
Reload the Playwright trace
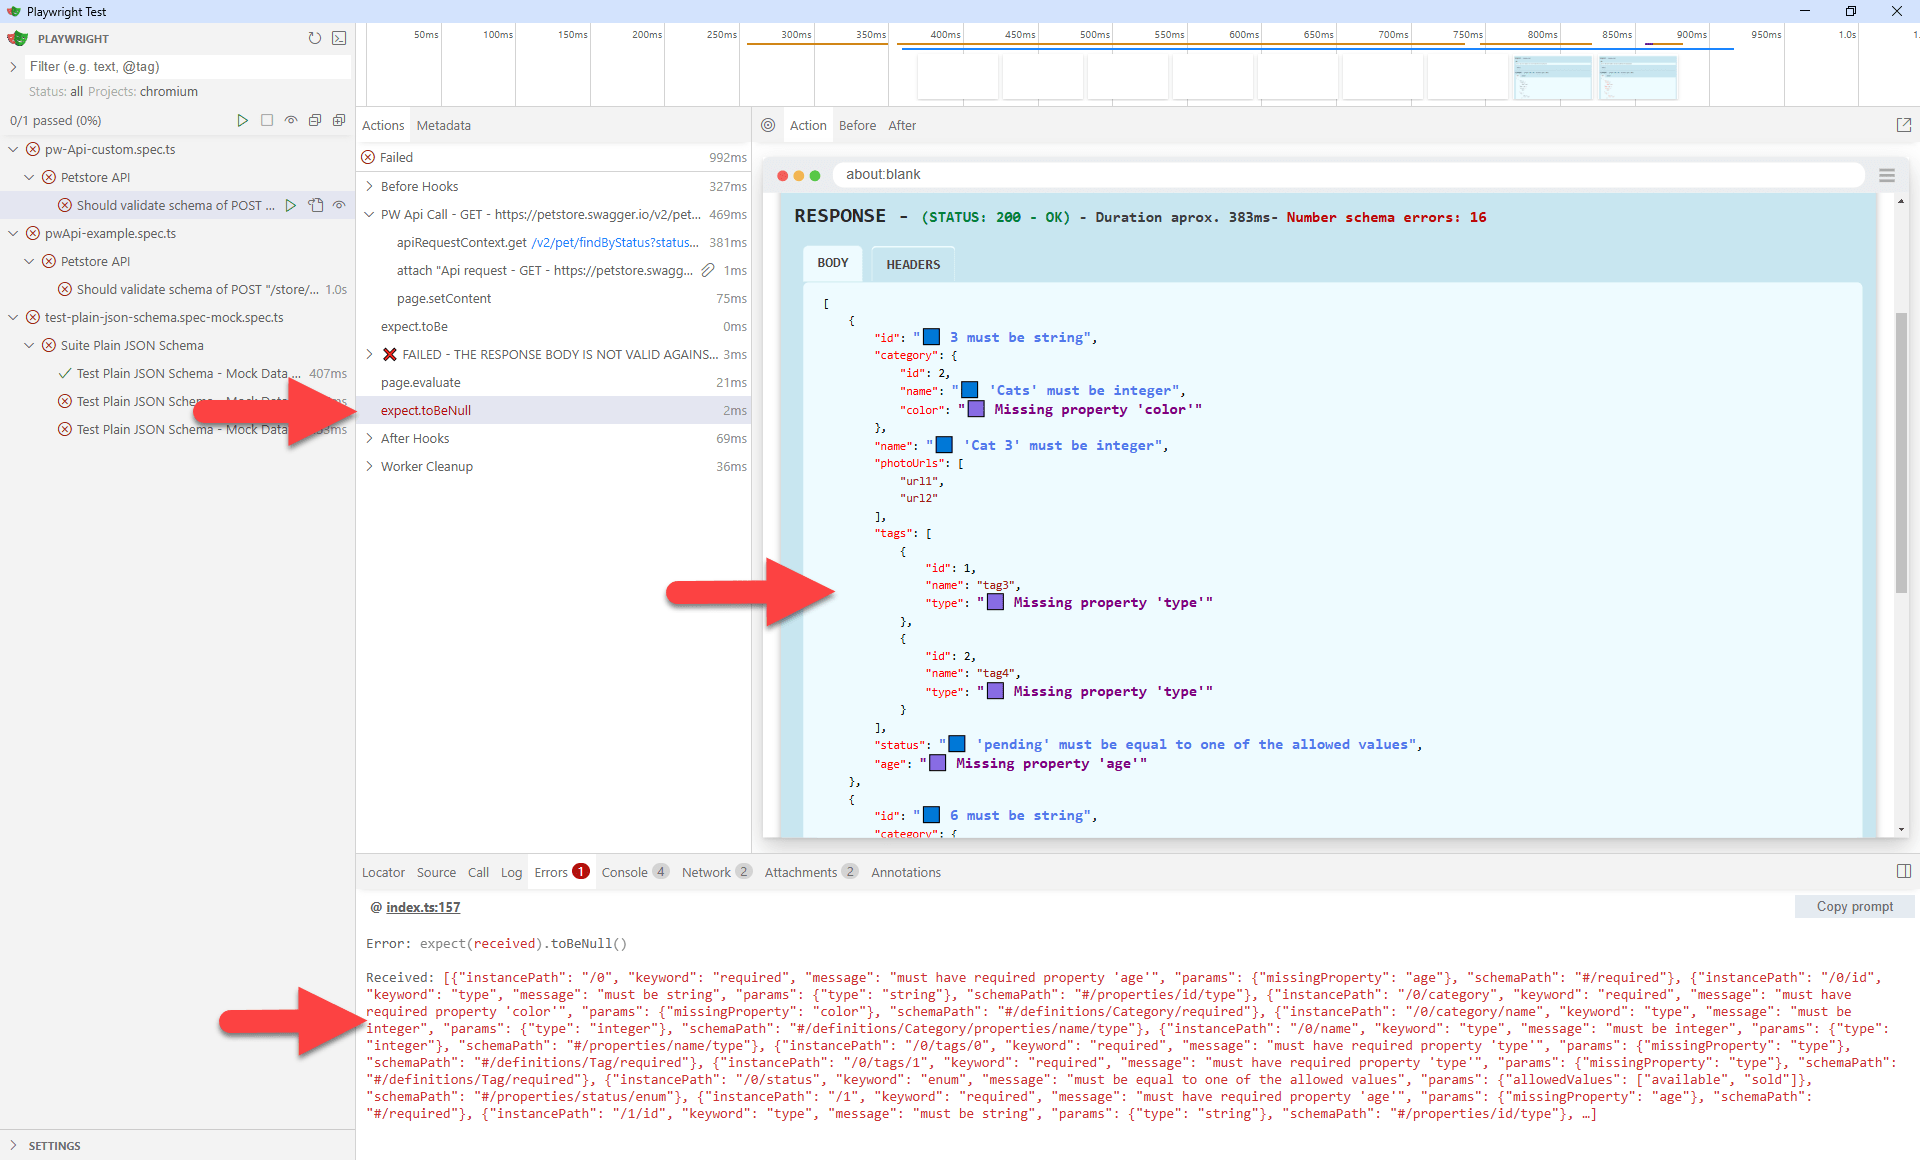pos(315,39)
